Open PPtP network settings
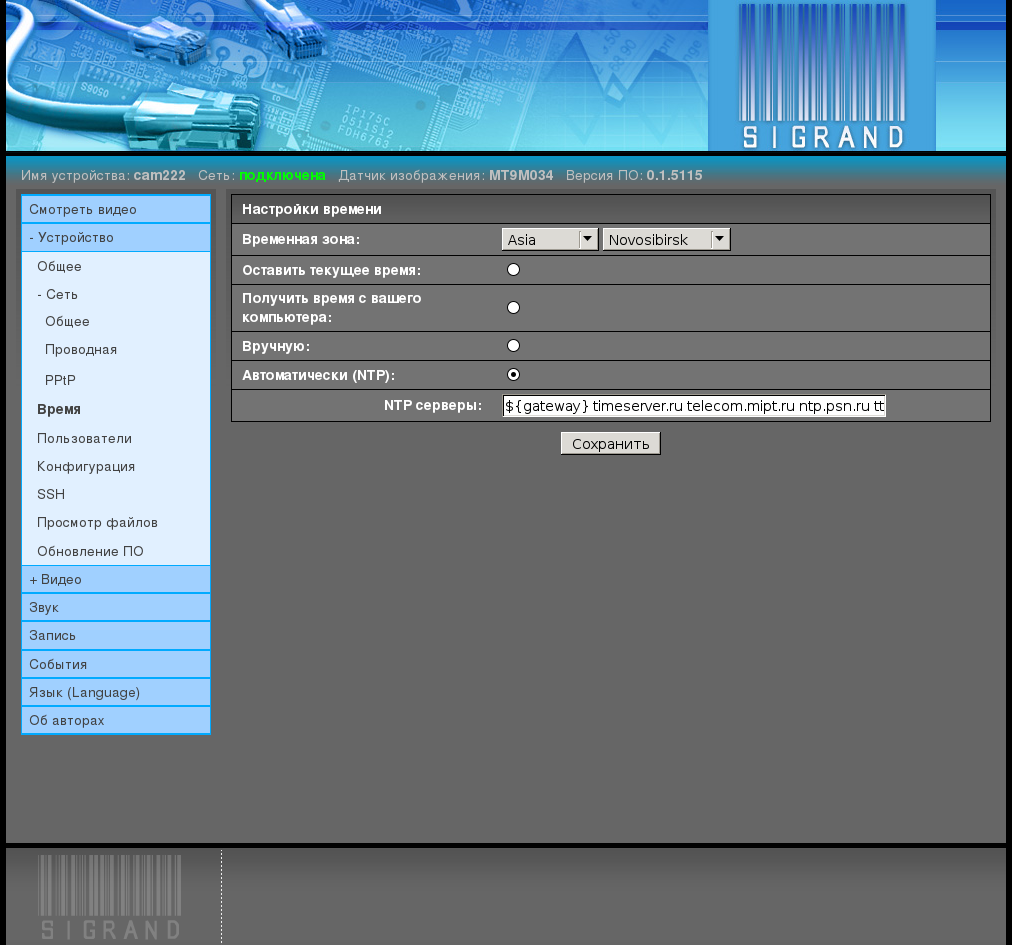 point(60,381)
